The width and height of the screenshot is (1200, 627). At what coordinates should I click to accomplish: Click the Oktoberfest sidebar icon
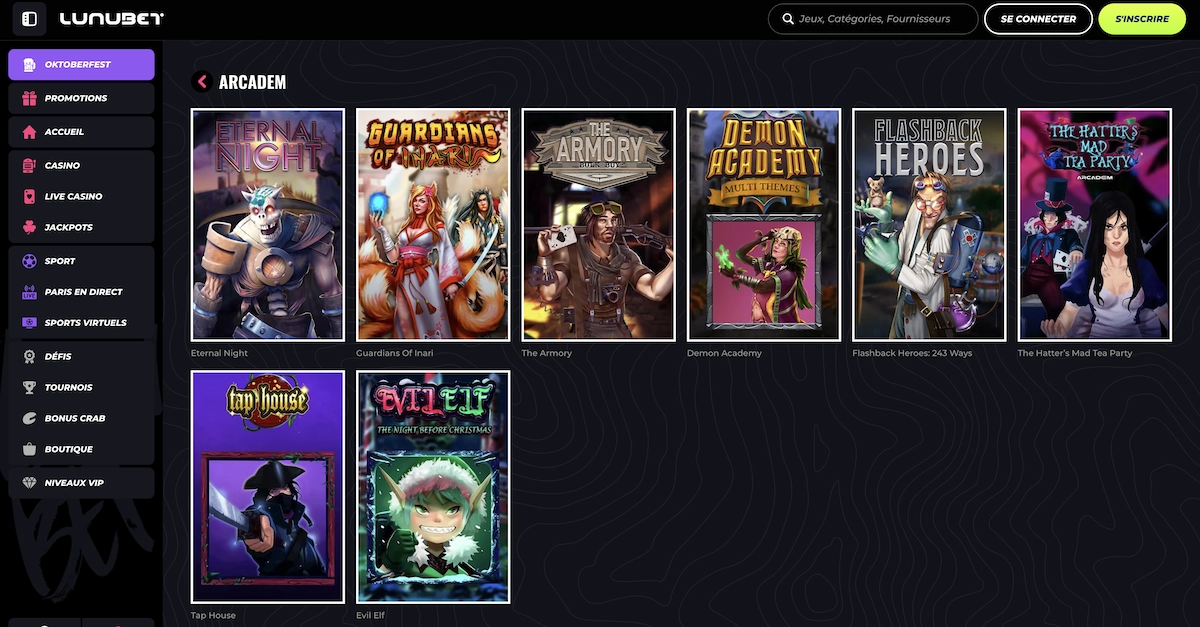pos(28,63)
